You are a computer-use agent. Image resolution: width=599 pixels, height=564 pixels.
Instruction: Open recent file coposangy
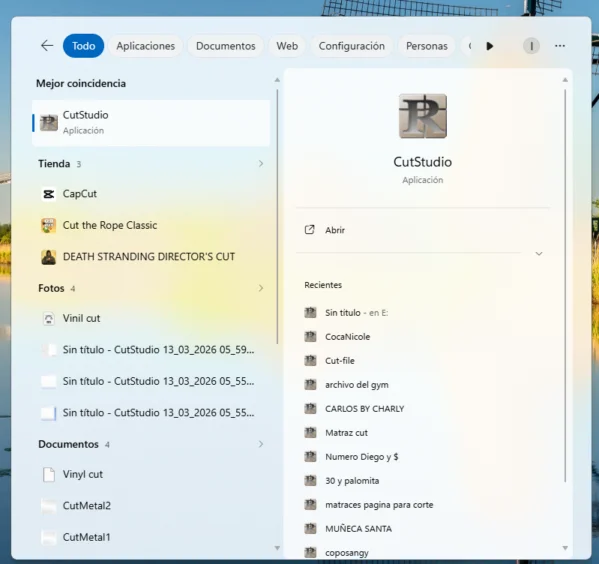pos(423,553)
